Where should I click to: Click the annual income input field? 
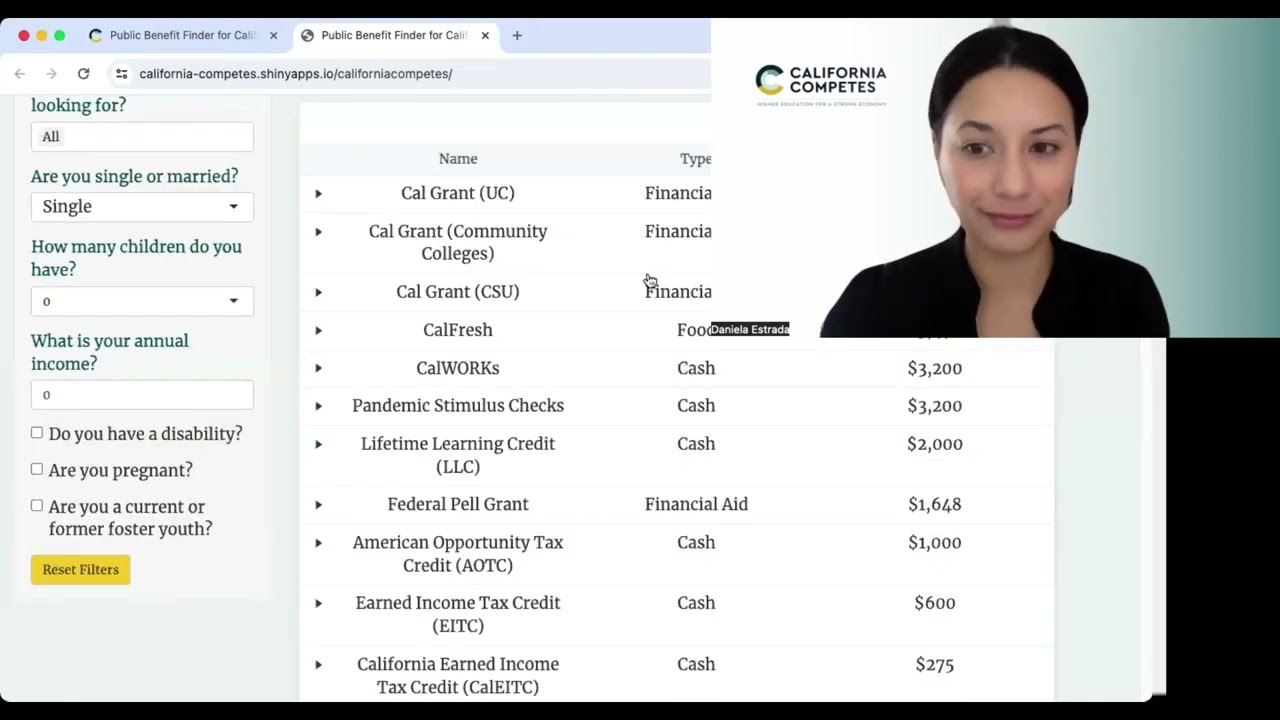point(142,395)
